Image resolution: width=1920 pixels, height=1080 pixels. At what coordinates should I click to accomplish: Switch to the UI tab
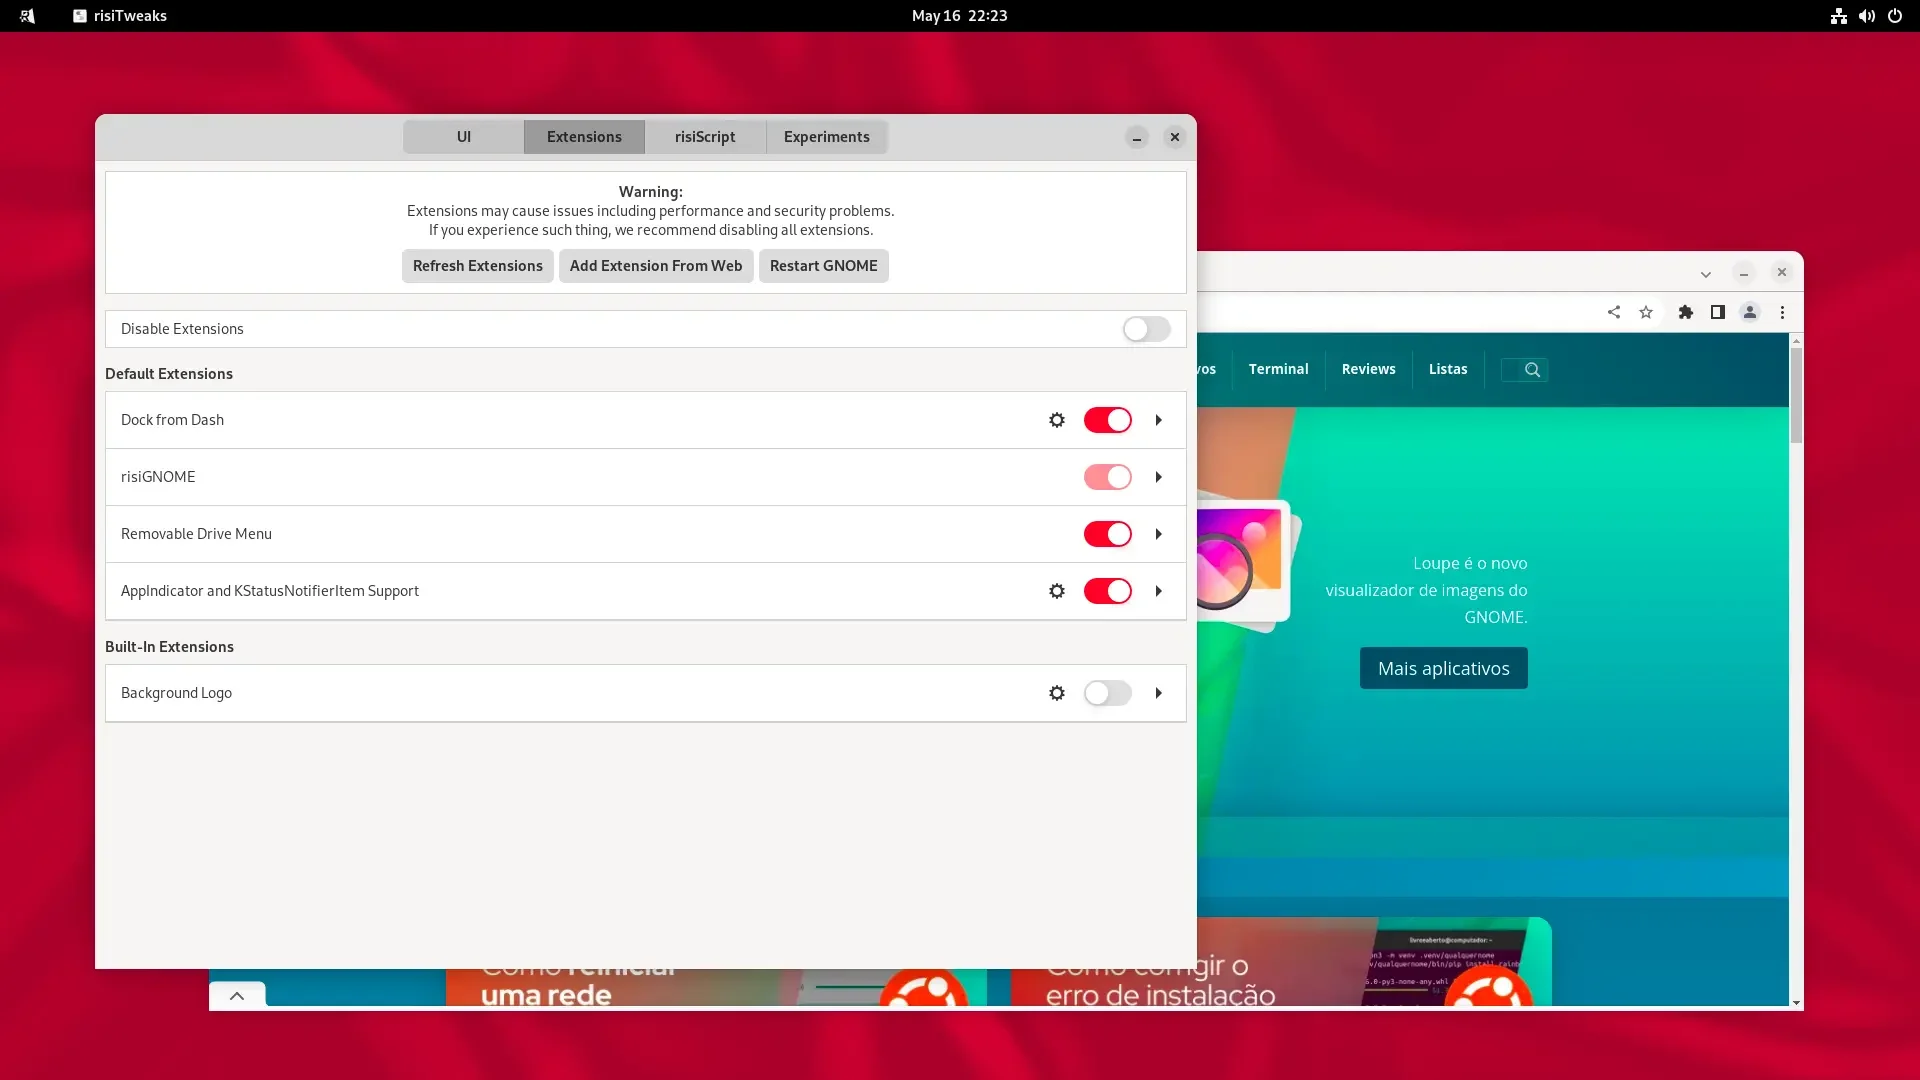pyautogui.click(x=464, y=137)
